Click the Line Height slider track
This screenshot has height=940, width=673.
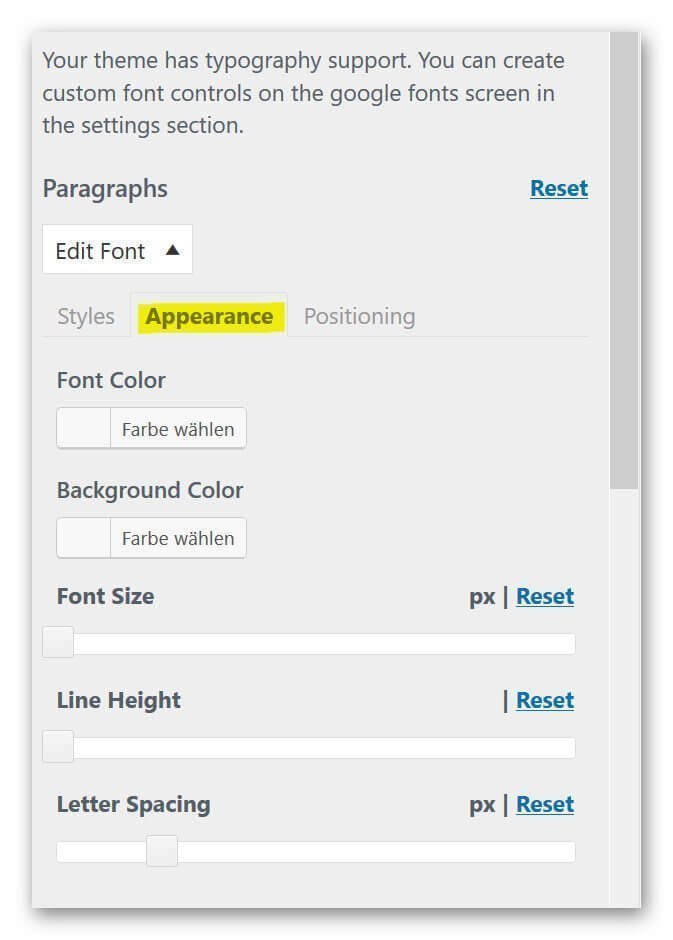click(309, 748)
